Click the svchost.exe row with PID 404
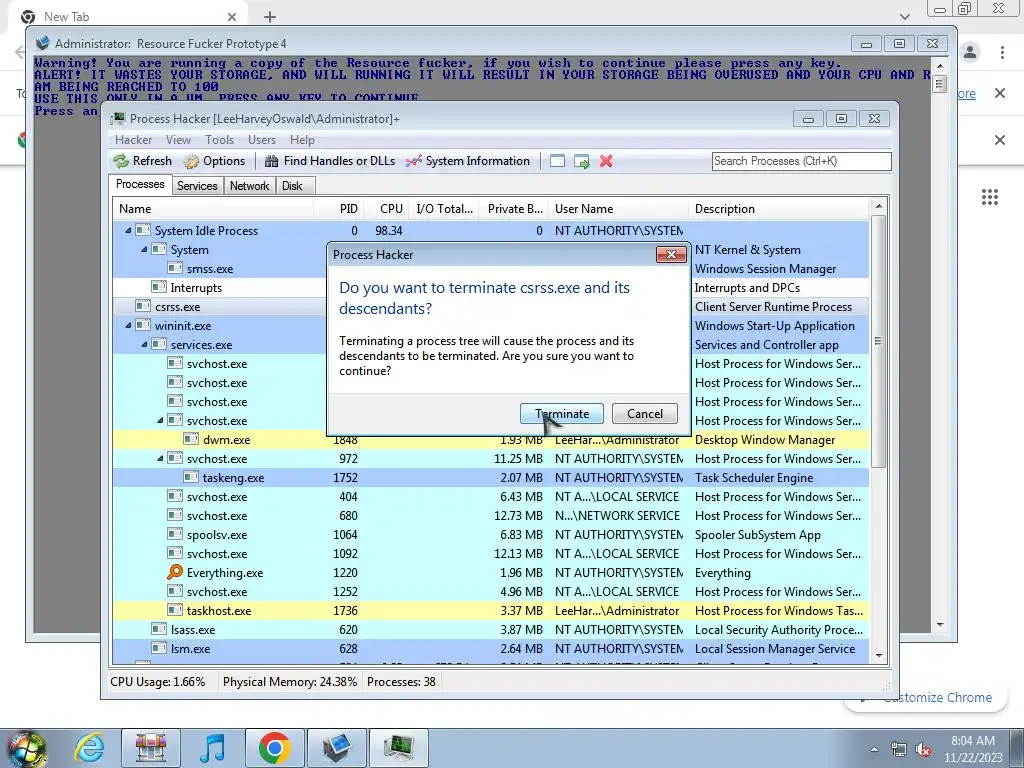The width and height of the screenshot is (1024, 768). click(490, 496)
